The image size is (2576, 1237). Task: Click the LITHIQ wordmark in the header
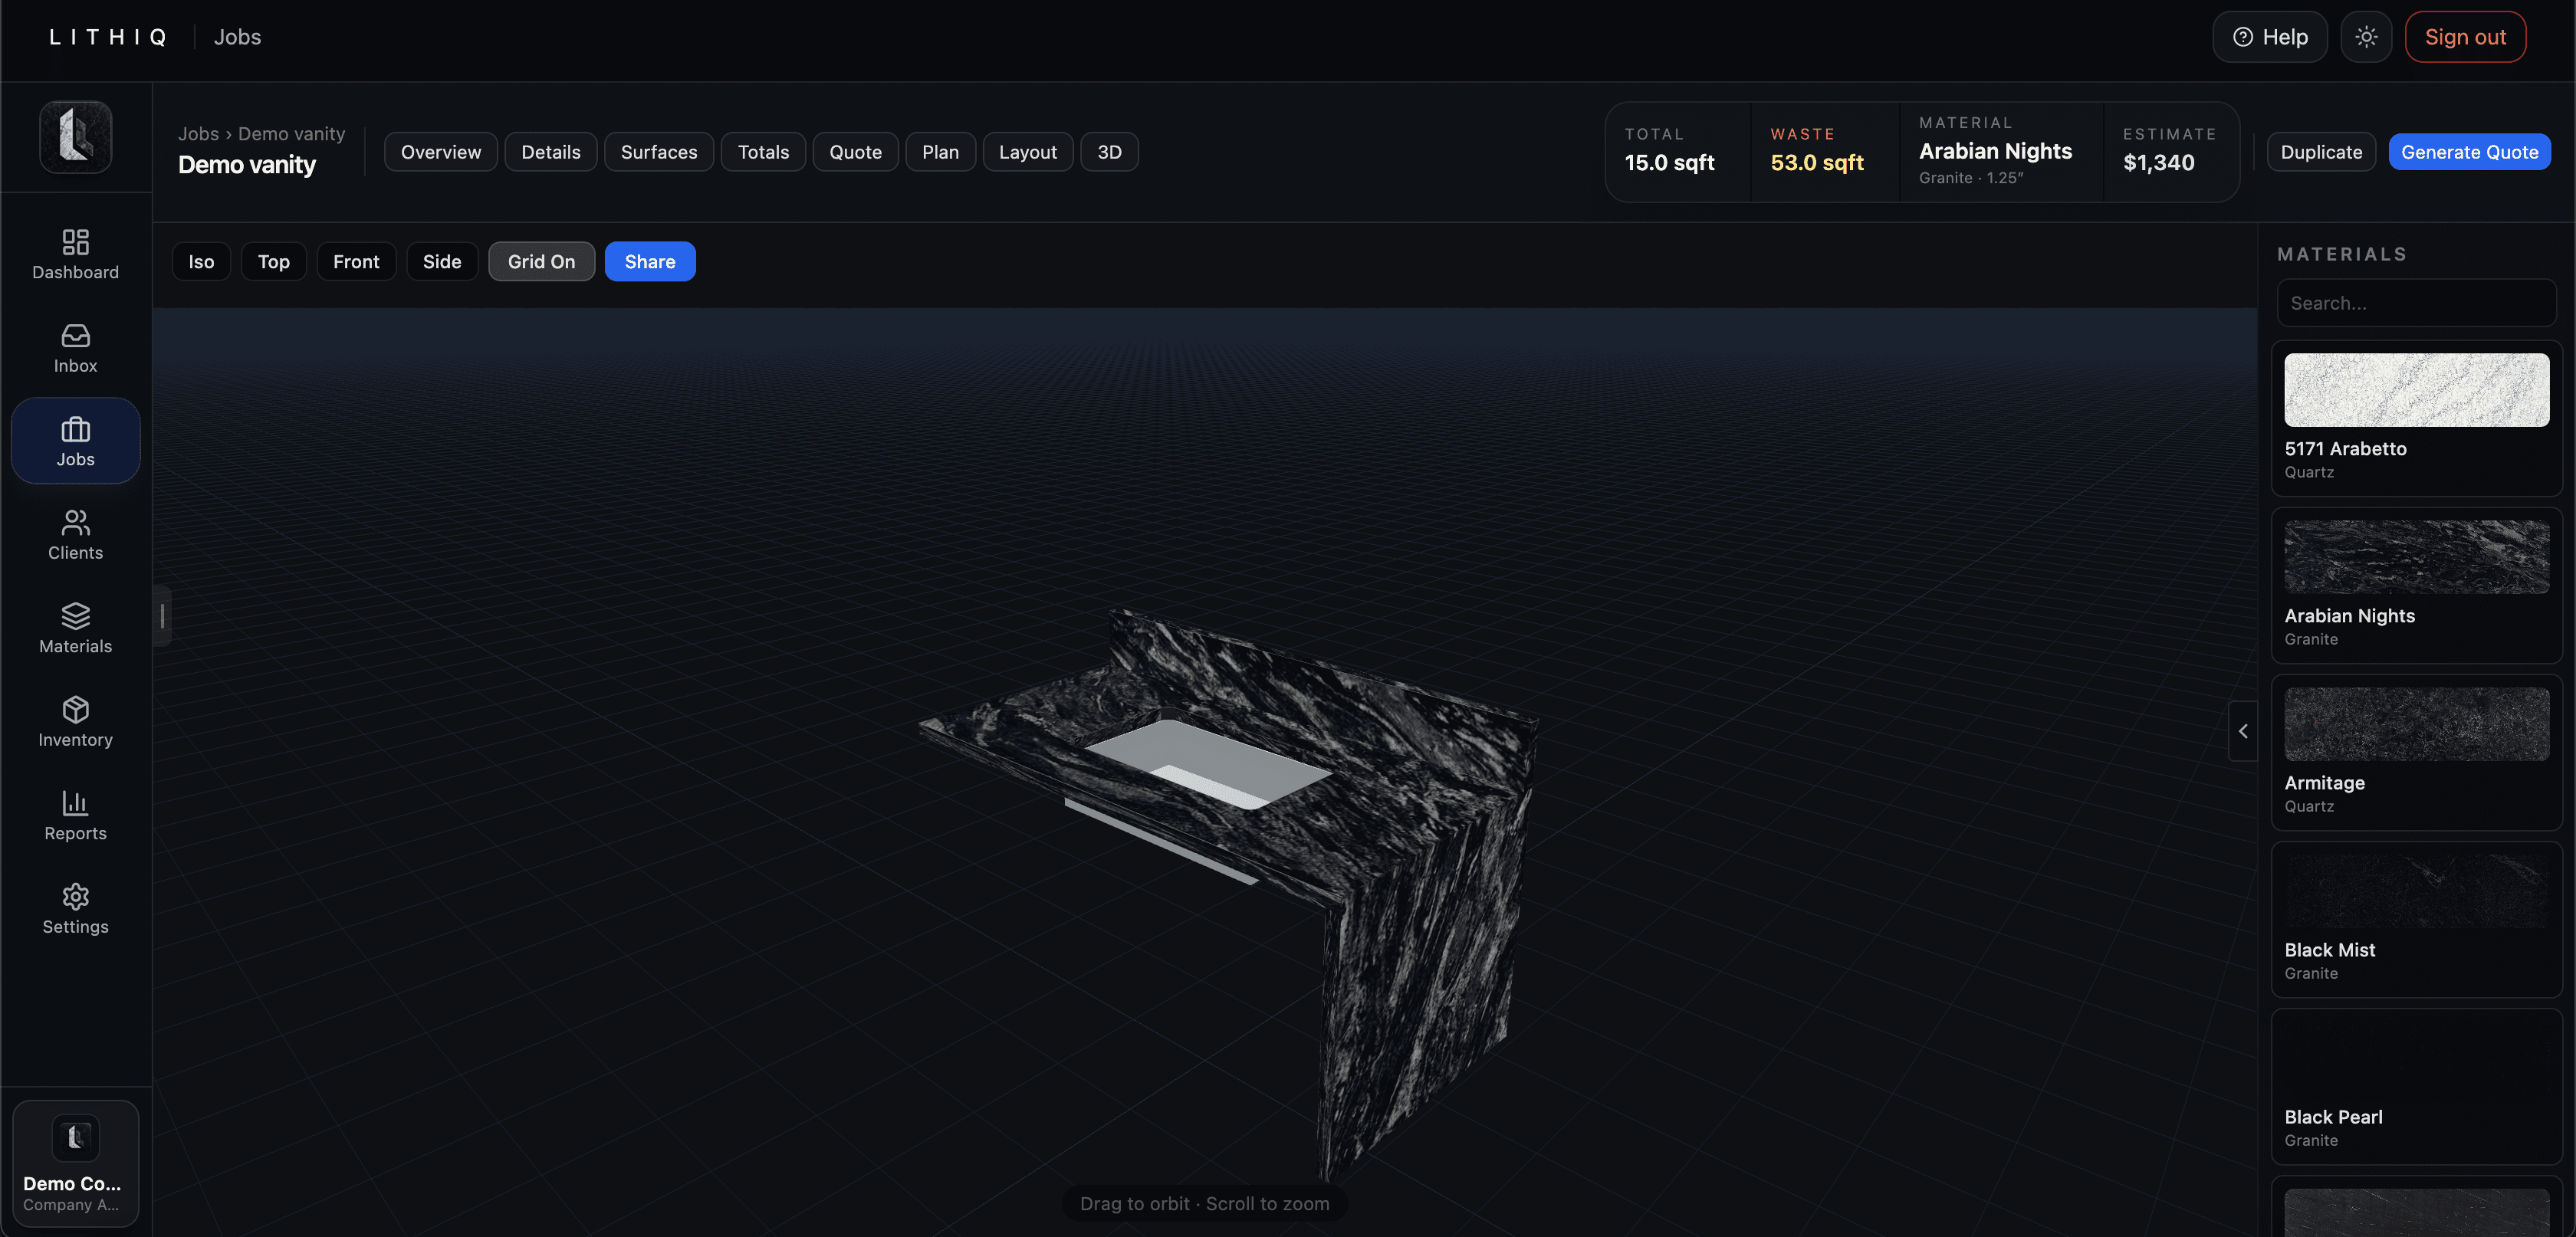pyautogui.click(x=109, y=37)
